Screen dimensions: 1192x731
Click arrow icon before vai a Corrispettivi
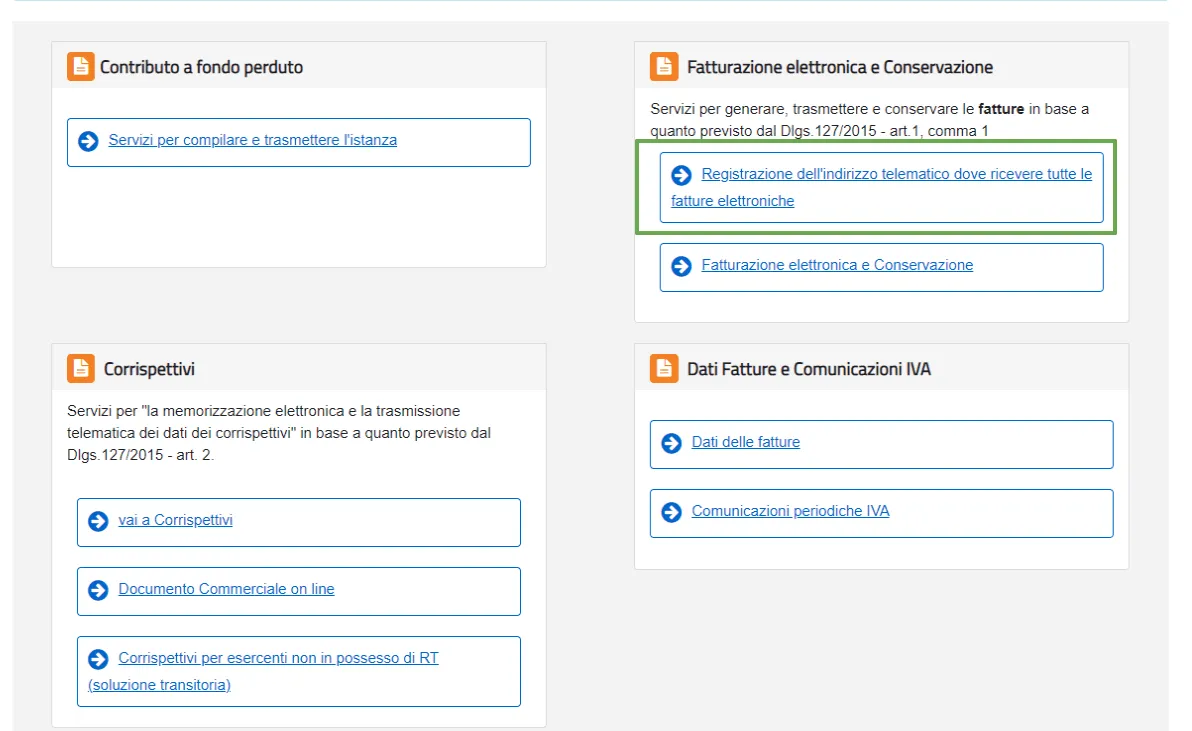pyautogui.click(x=98, y=521)
